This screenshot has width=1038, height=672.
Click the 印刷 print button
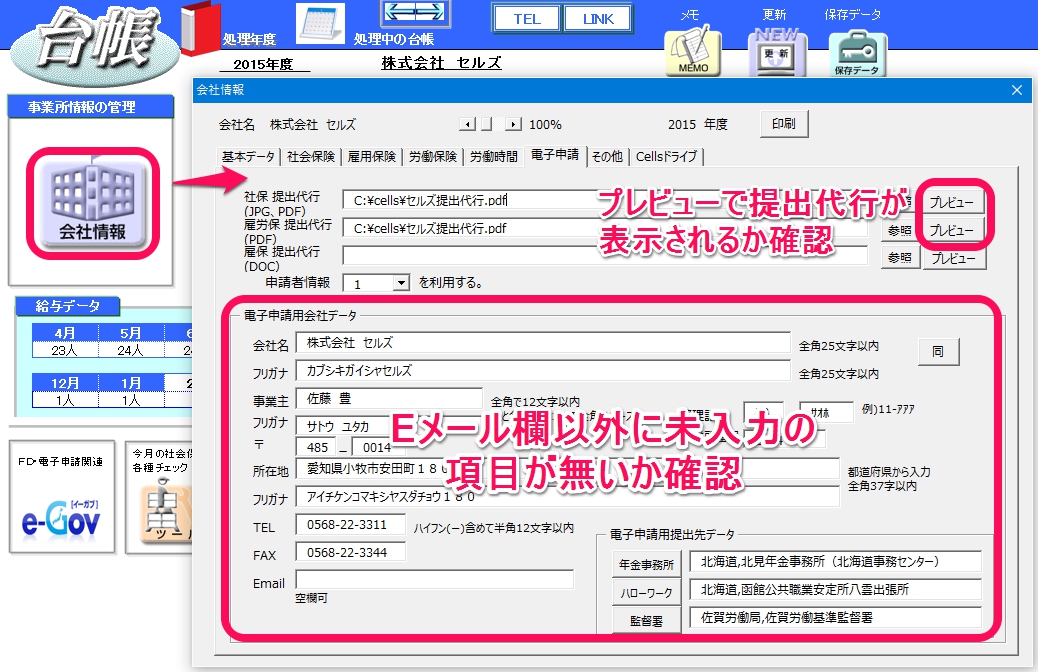coord(783,124)
